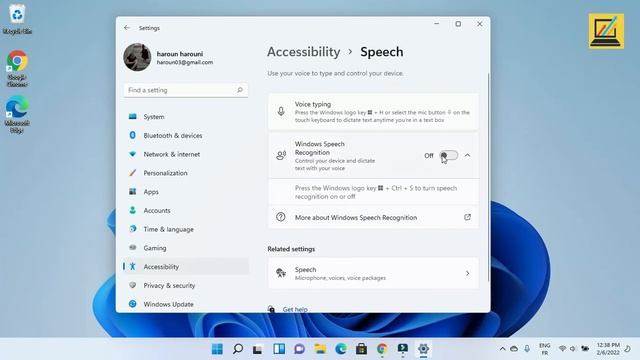
Task: Open the clock and date 12:38 PM
Action: pos(608,349)
